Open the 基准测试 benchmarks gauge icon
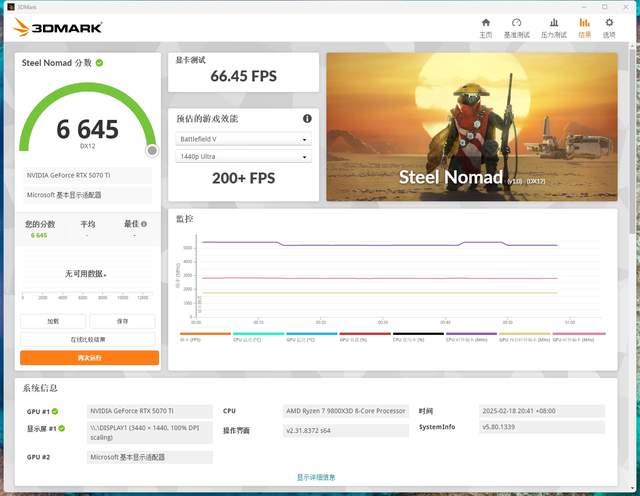The width and height of the screenshot is (640, 496). pos(516,22)
